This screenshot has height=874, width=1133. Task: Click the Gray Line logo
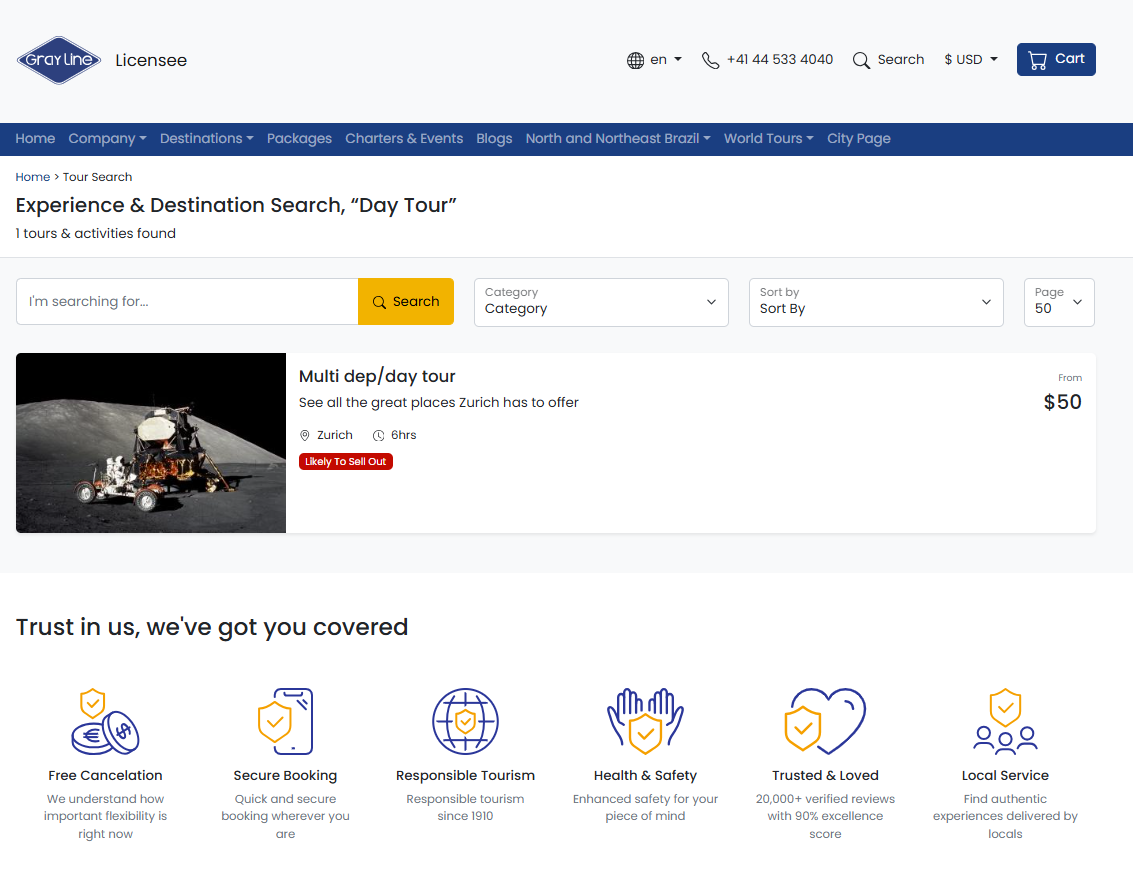[60, 60]
